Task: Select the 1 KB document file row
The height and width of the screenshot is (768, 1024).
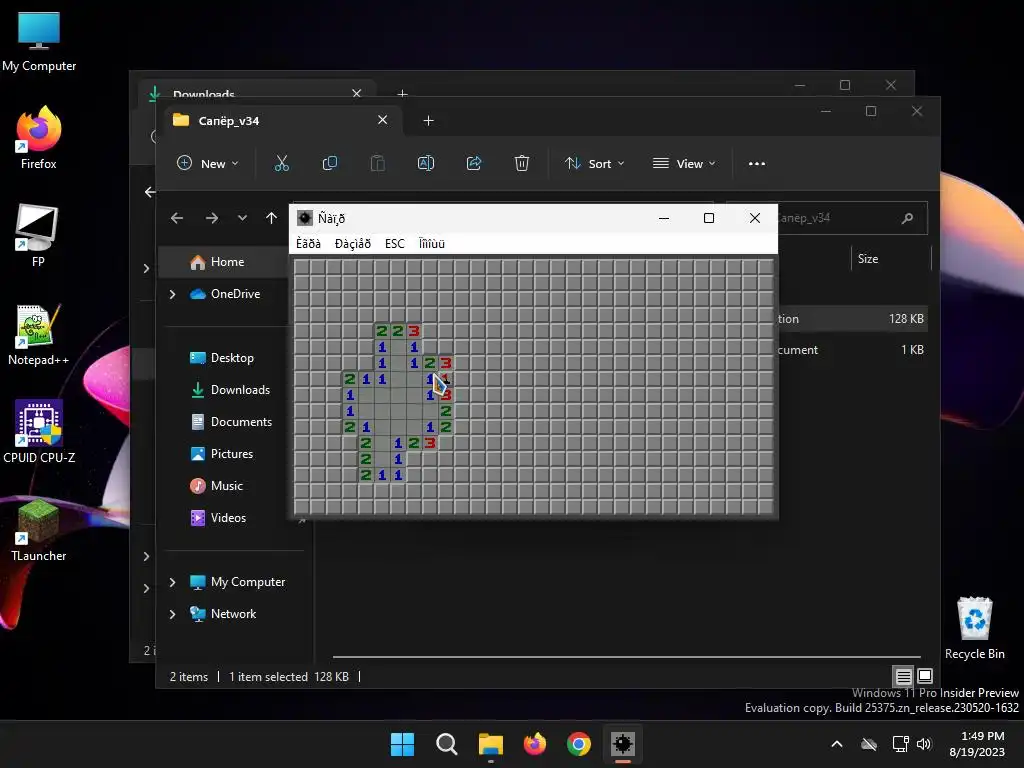Action: 852,350
